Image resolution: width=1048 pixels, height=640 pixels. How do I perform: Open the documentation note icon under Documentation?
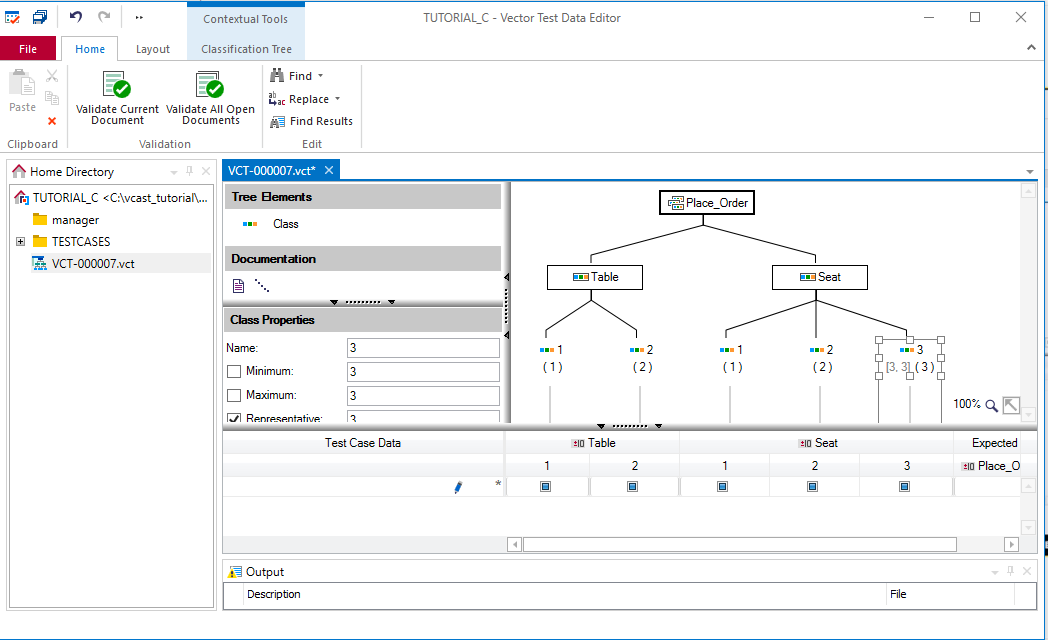(x=238, y=285)
